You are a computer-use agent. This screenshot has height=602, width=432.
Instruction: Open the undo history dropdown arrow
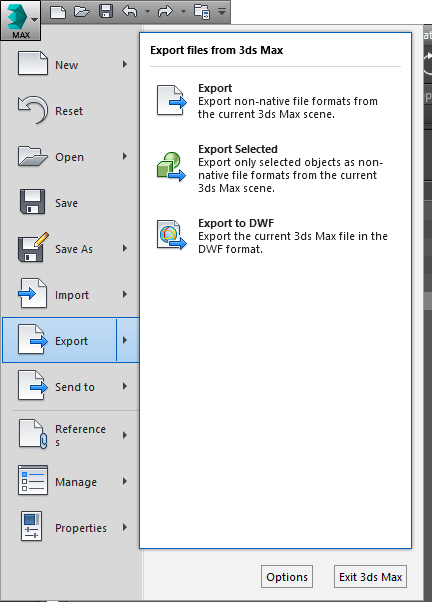point(147,12)
